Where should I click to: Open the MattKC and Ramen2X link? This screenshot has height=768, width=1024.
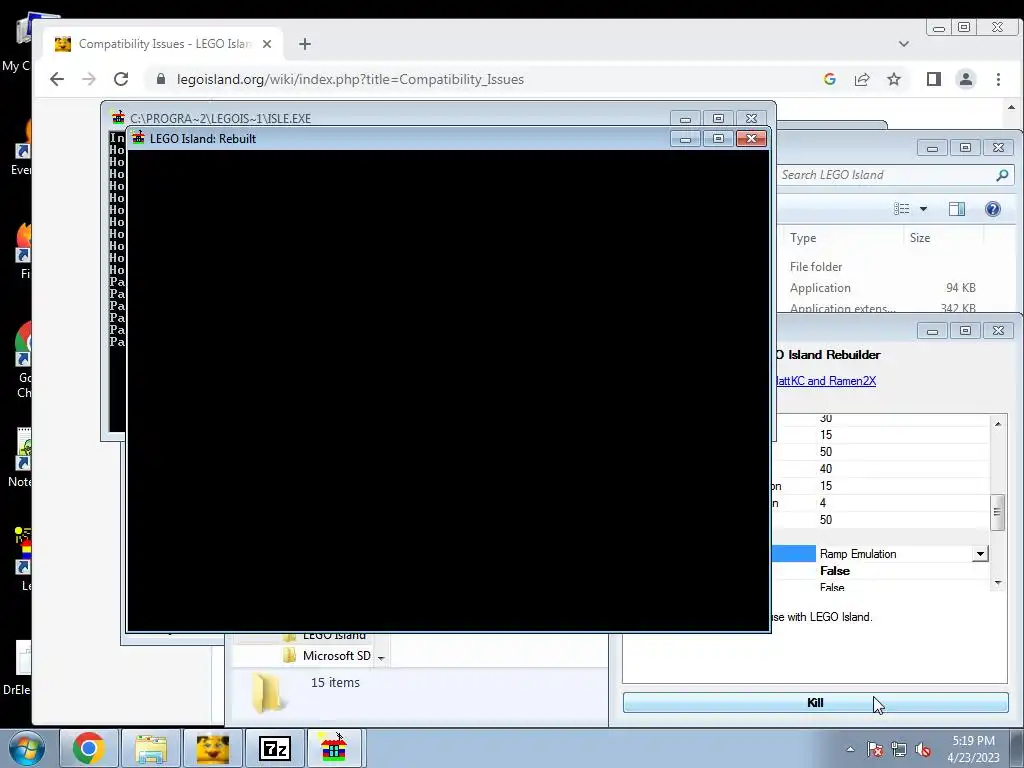(825, 381)
